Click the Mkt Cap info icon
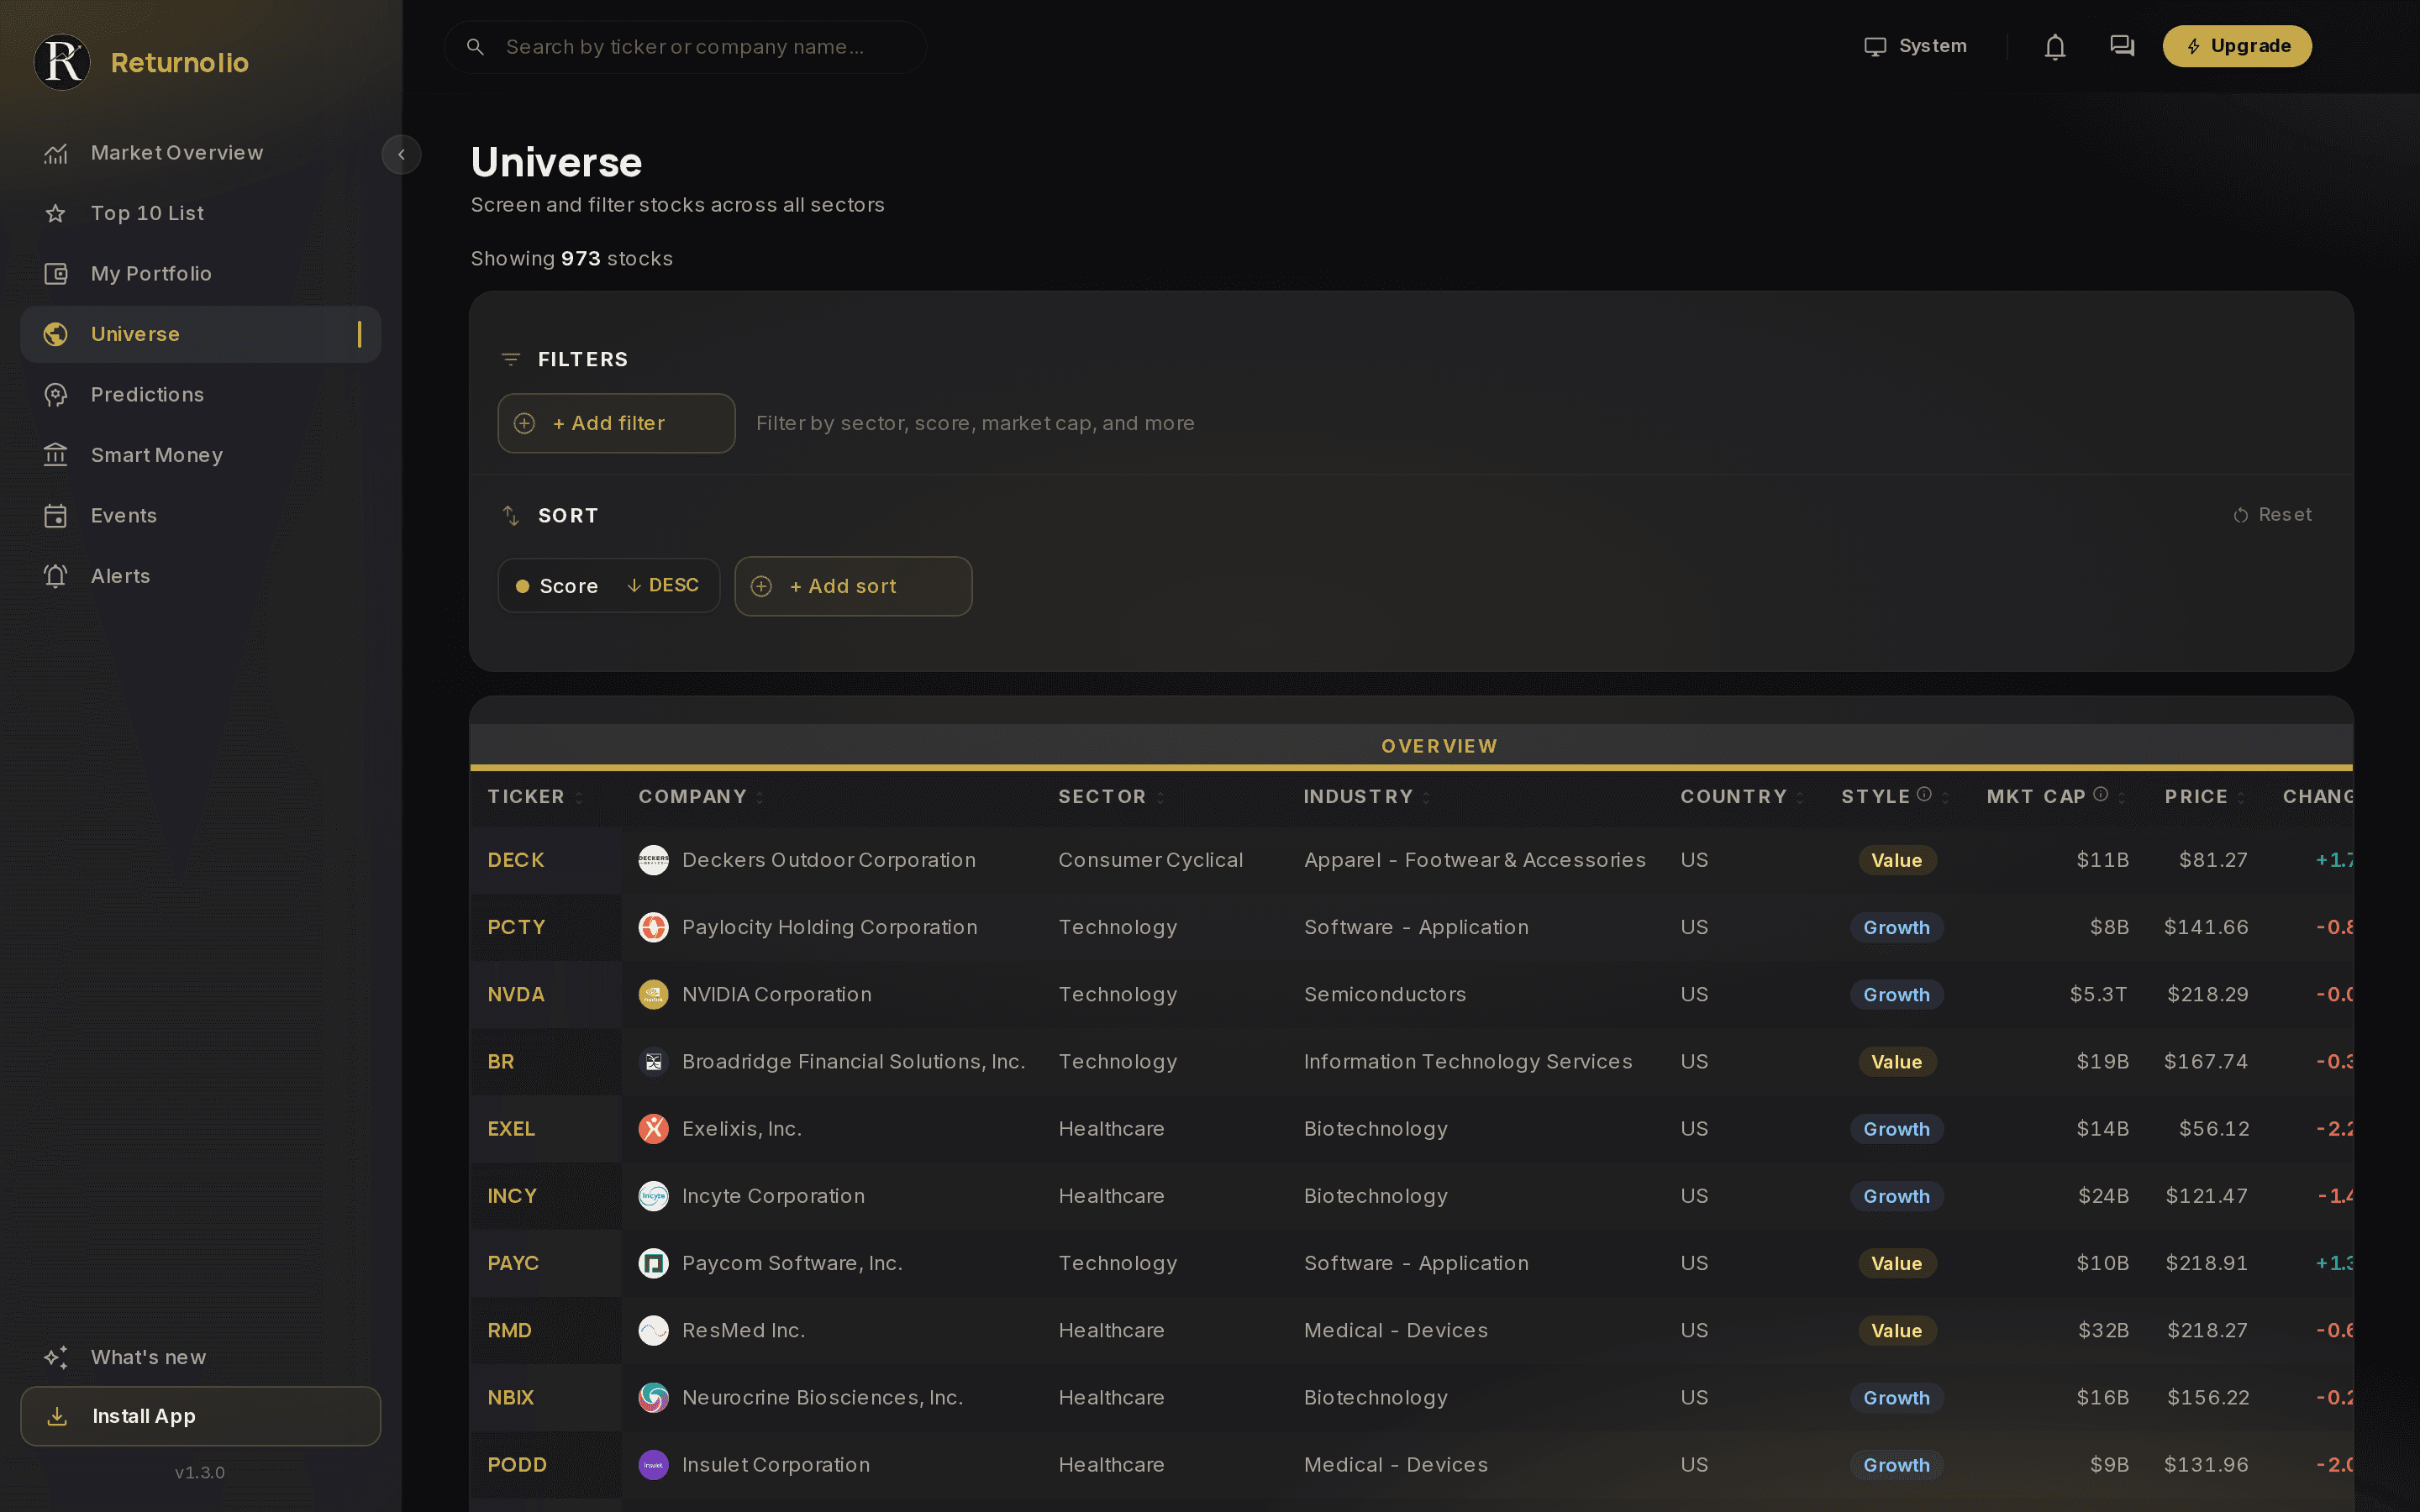The width and height of the screenshot is (2420, 1512). 2100,794
